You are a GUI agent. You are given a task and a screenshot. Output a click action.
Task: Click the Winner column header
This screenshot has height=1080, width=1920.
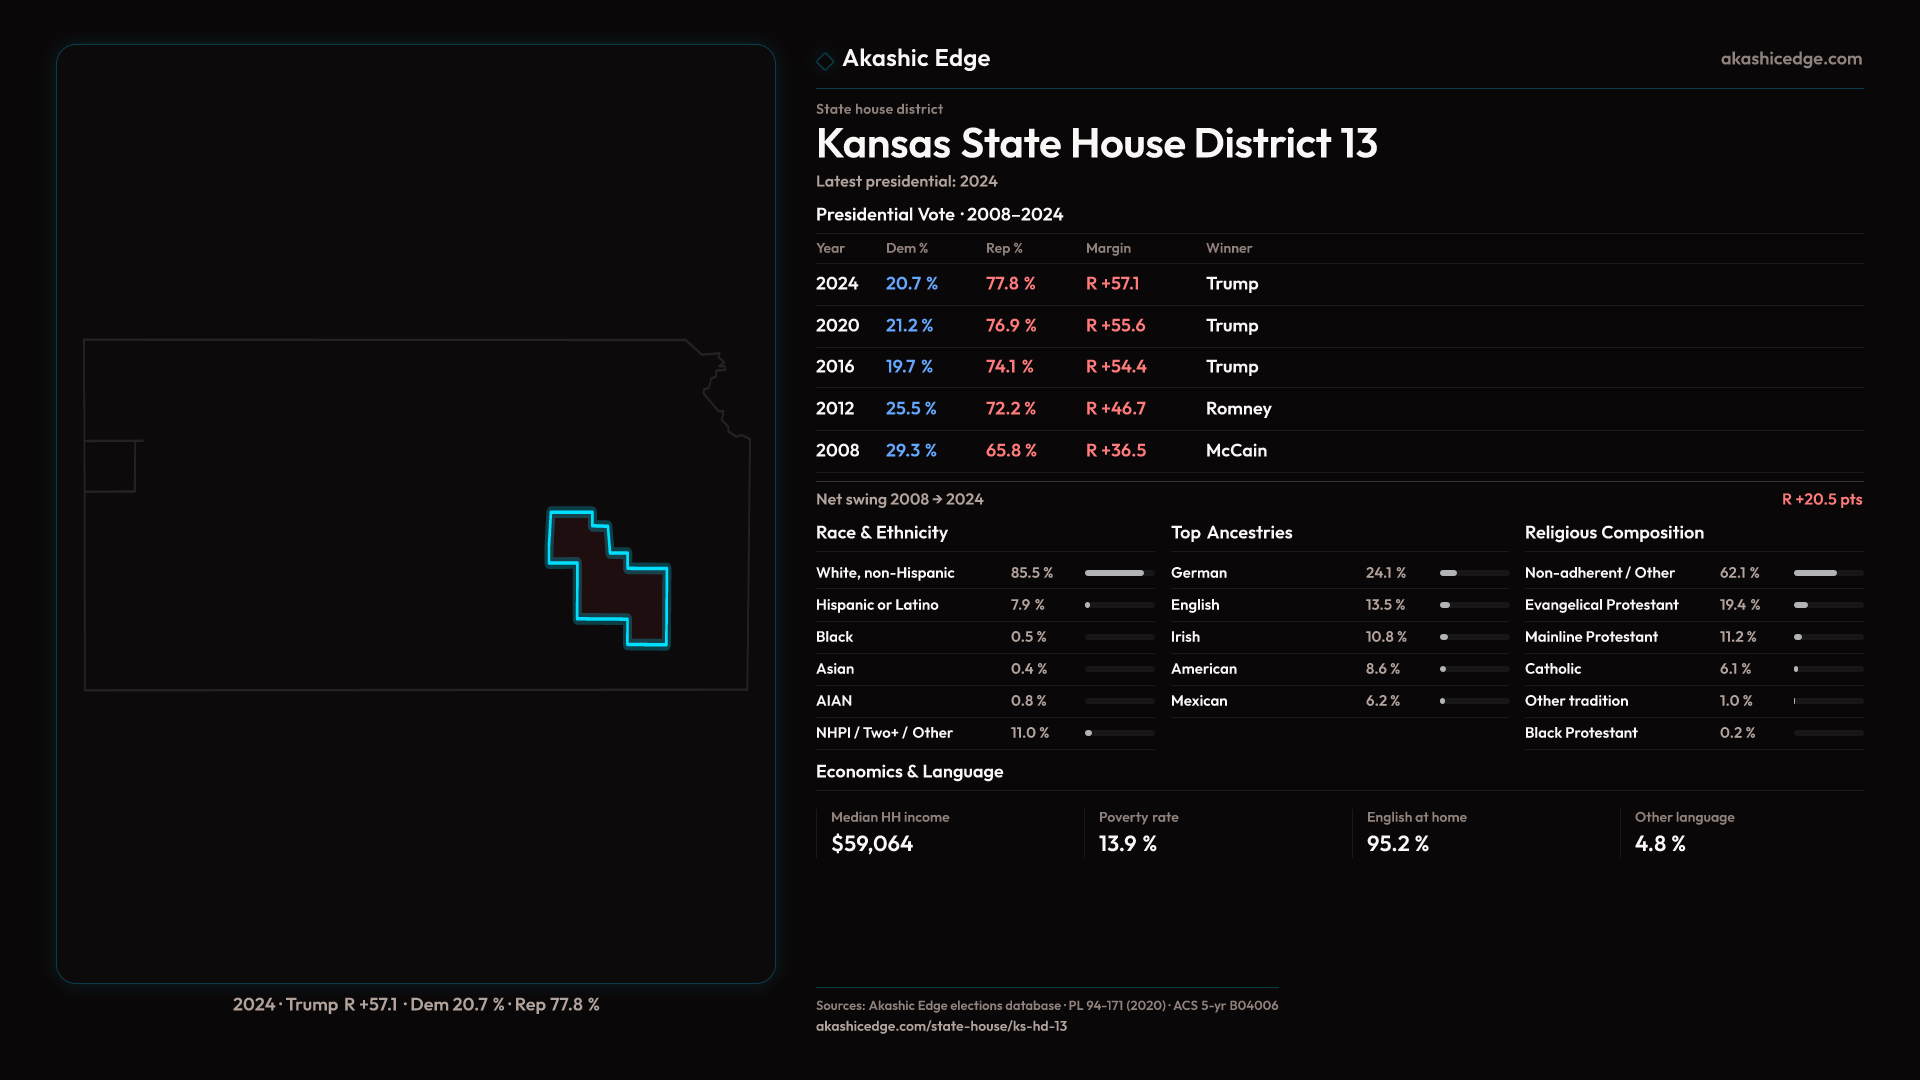[x=1228, y=248]
